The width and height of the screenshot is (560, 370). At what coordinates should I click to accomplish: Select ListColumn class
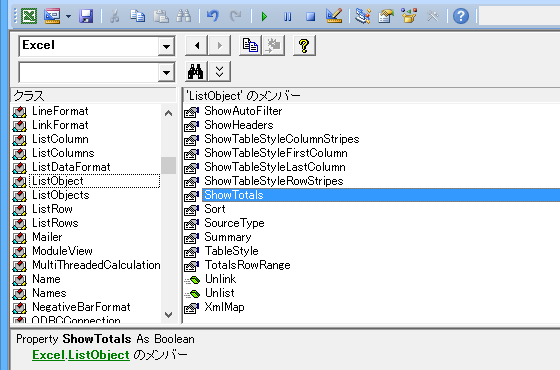(x=60, y=139)
